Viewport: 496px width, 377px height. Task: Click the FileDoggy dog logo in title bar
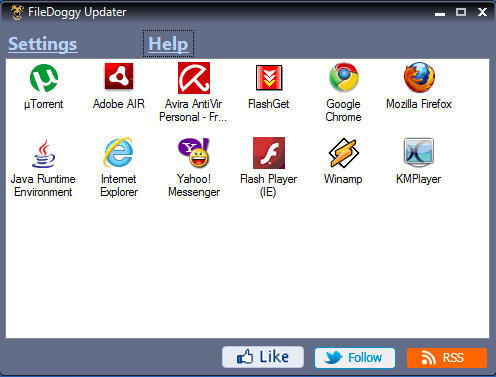click(17, 12)
